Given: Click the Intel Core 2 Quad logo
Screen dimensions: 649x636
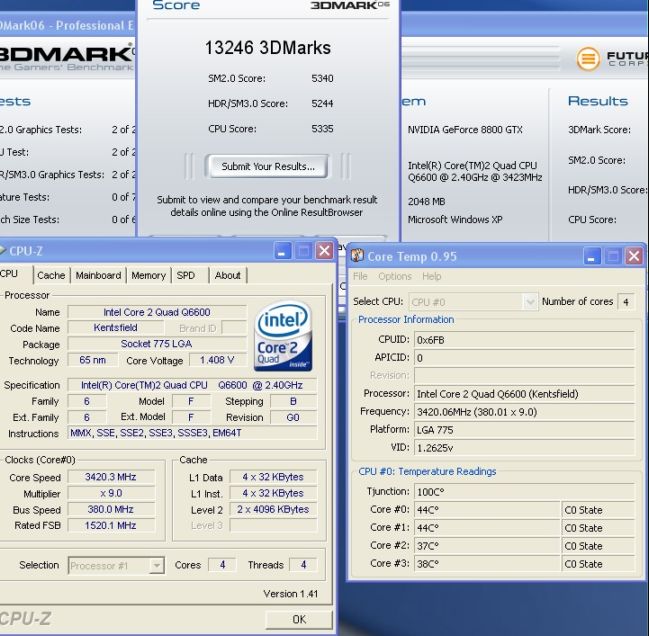Looking at the screenshot, I should pos(284,336).
